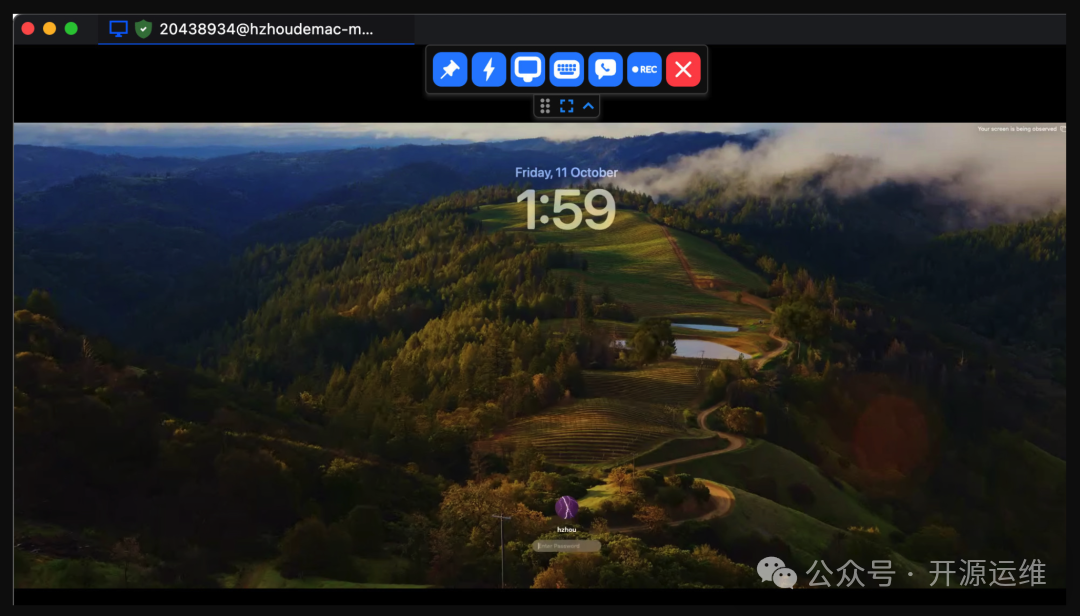
Task: Start session recording with REC button
Action: [645, 69]
